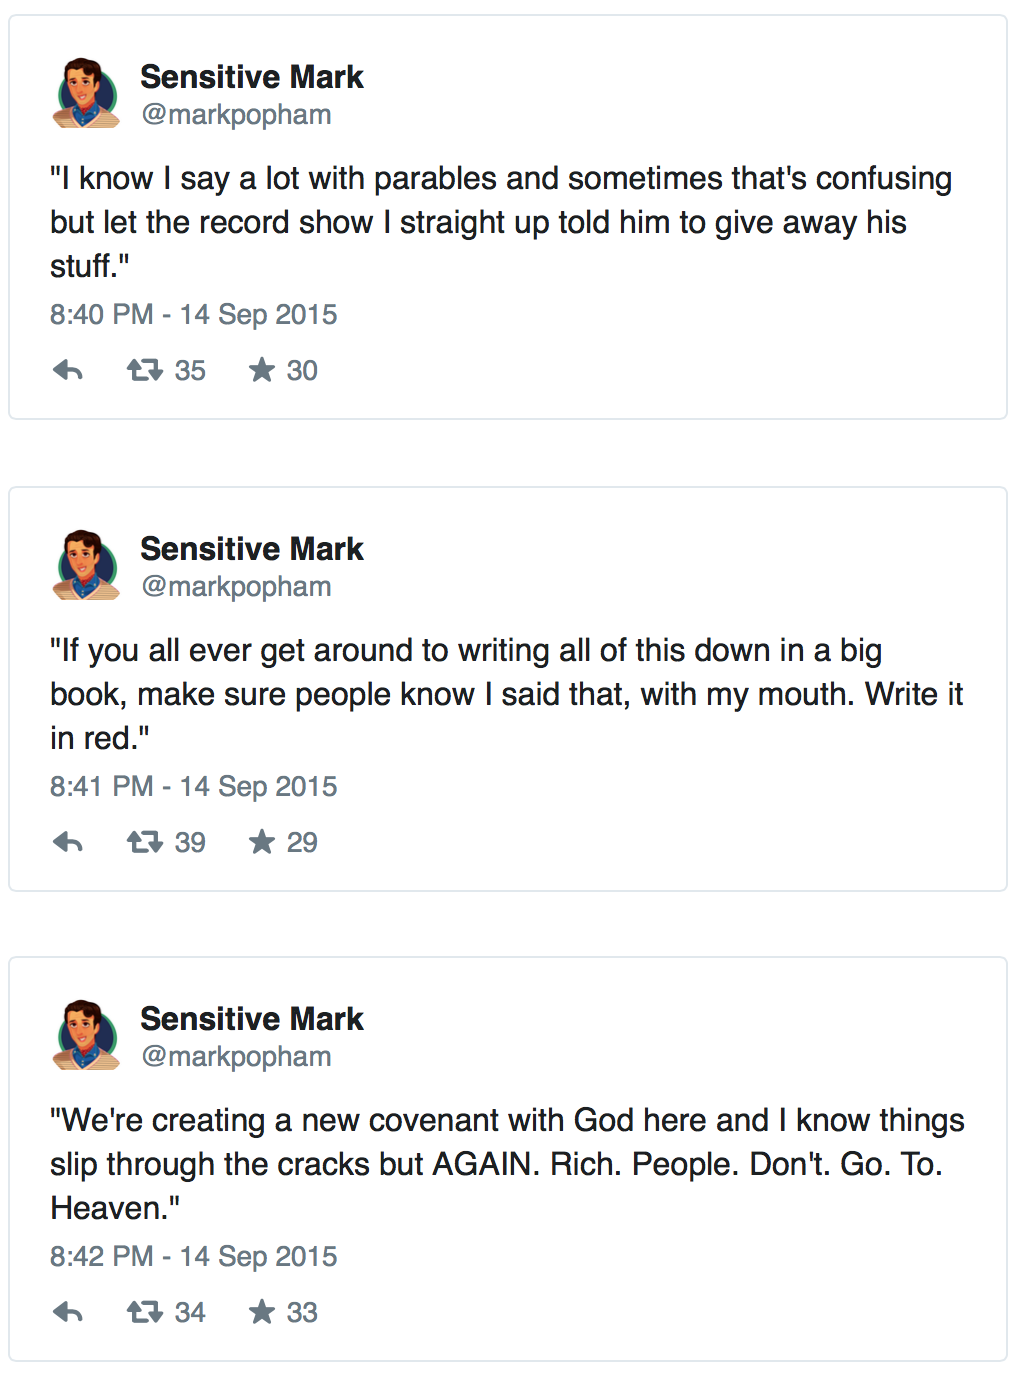Retweet the tweet with 34 retweets

click(x=145, y=1313)
